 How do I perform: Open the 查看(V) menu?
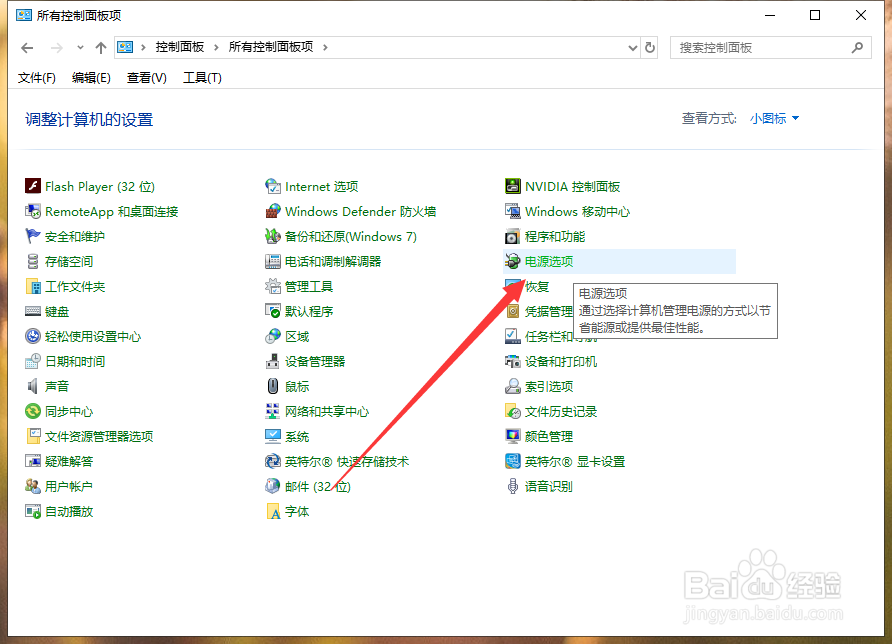tap(146, 77)
